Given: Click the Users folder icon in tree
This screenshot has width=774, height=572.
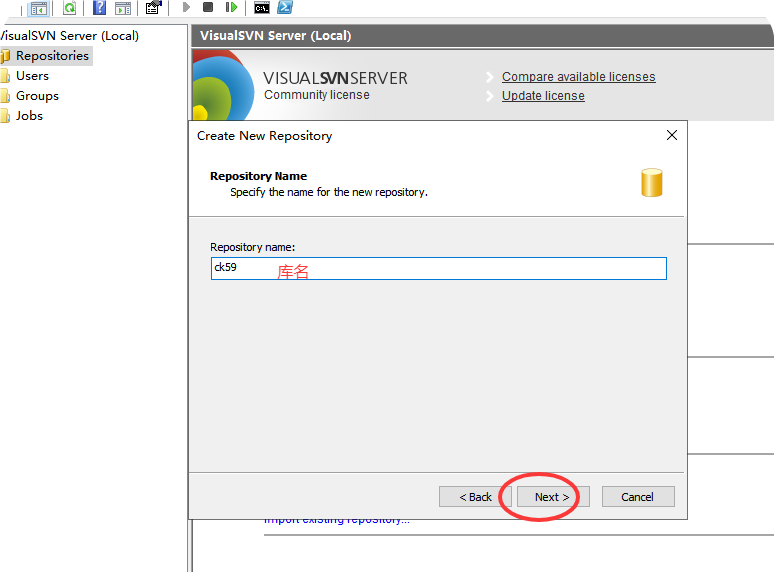Looking at the screenshot, I should (x=5, y=76).
